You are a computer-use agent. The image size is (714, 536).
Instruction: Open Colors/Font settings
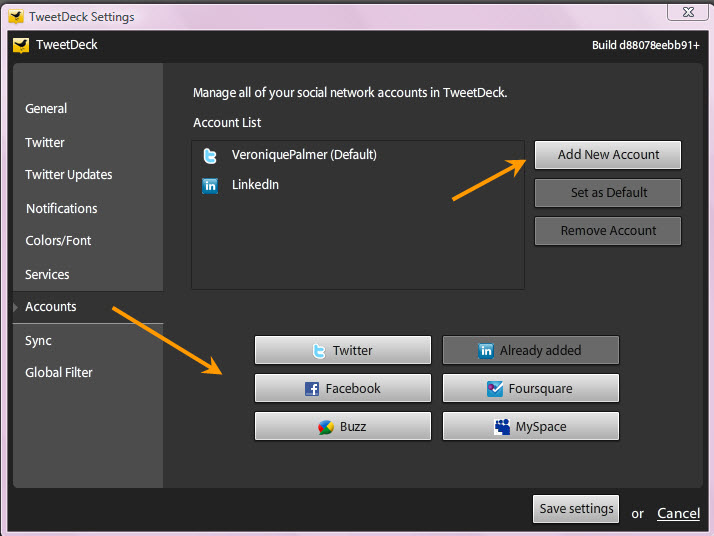coord(59,240)
